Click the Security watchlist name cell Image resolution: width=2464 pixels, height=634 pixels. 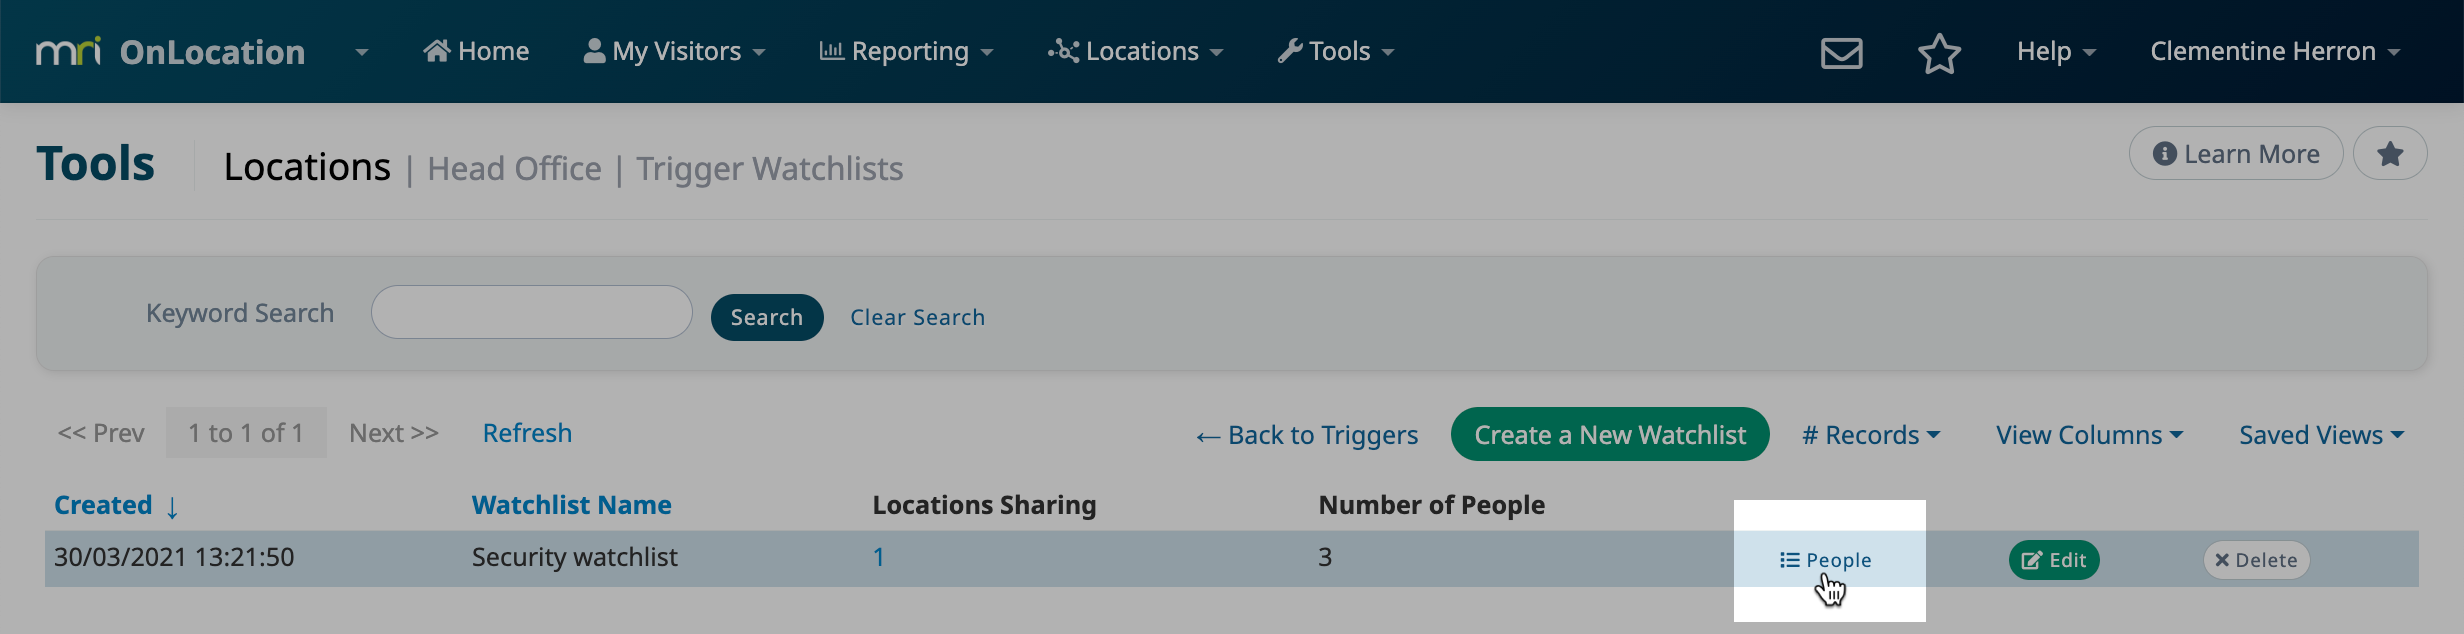click(x=575, y=557)
